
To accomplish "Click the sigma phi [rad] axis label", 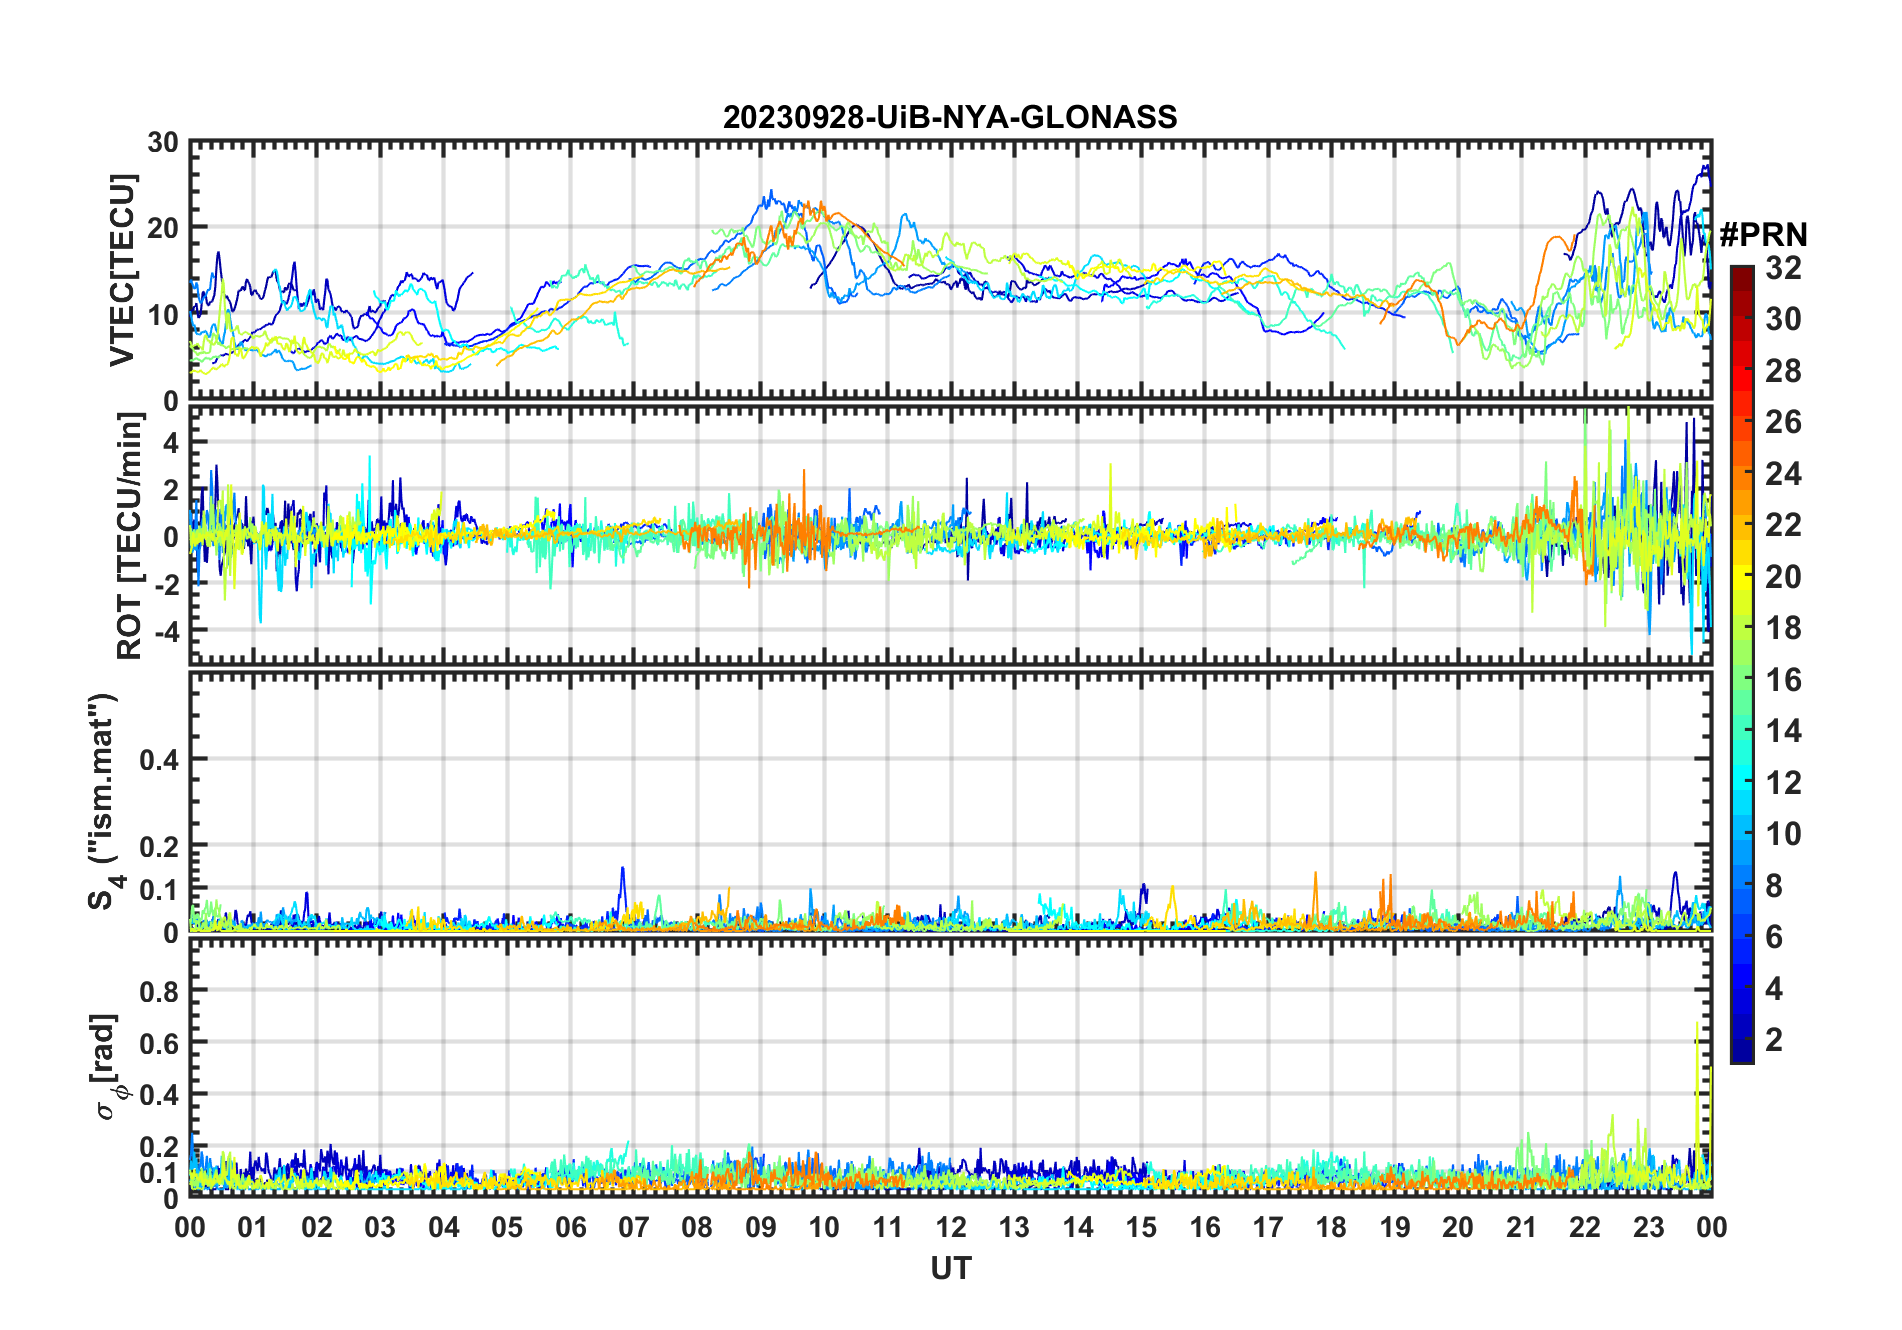I will tap(106, 1067).
